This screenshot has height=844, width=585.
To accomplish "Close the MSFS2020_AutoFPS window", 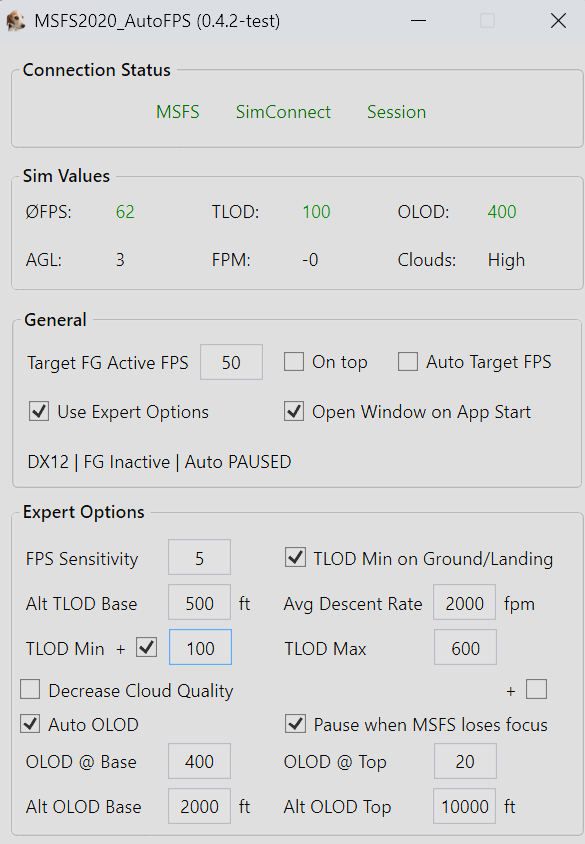I will (x=558, y=21).
